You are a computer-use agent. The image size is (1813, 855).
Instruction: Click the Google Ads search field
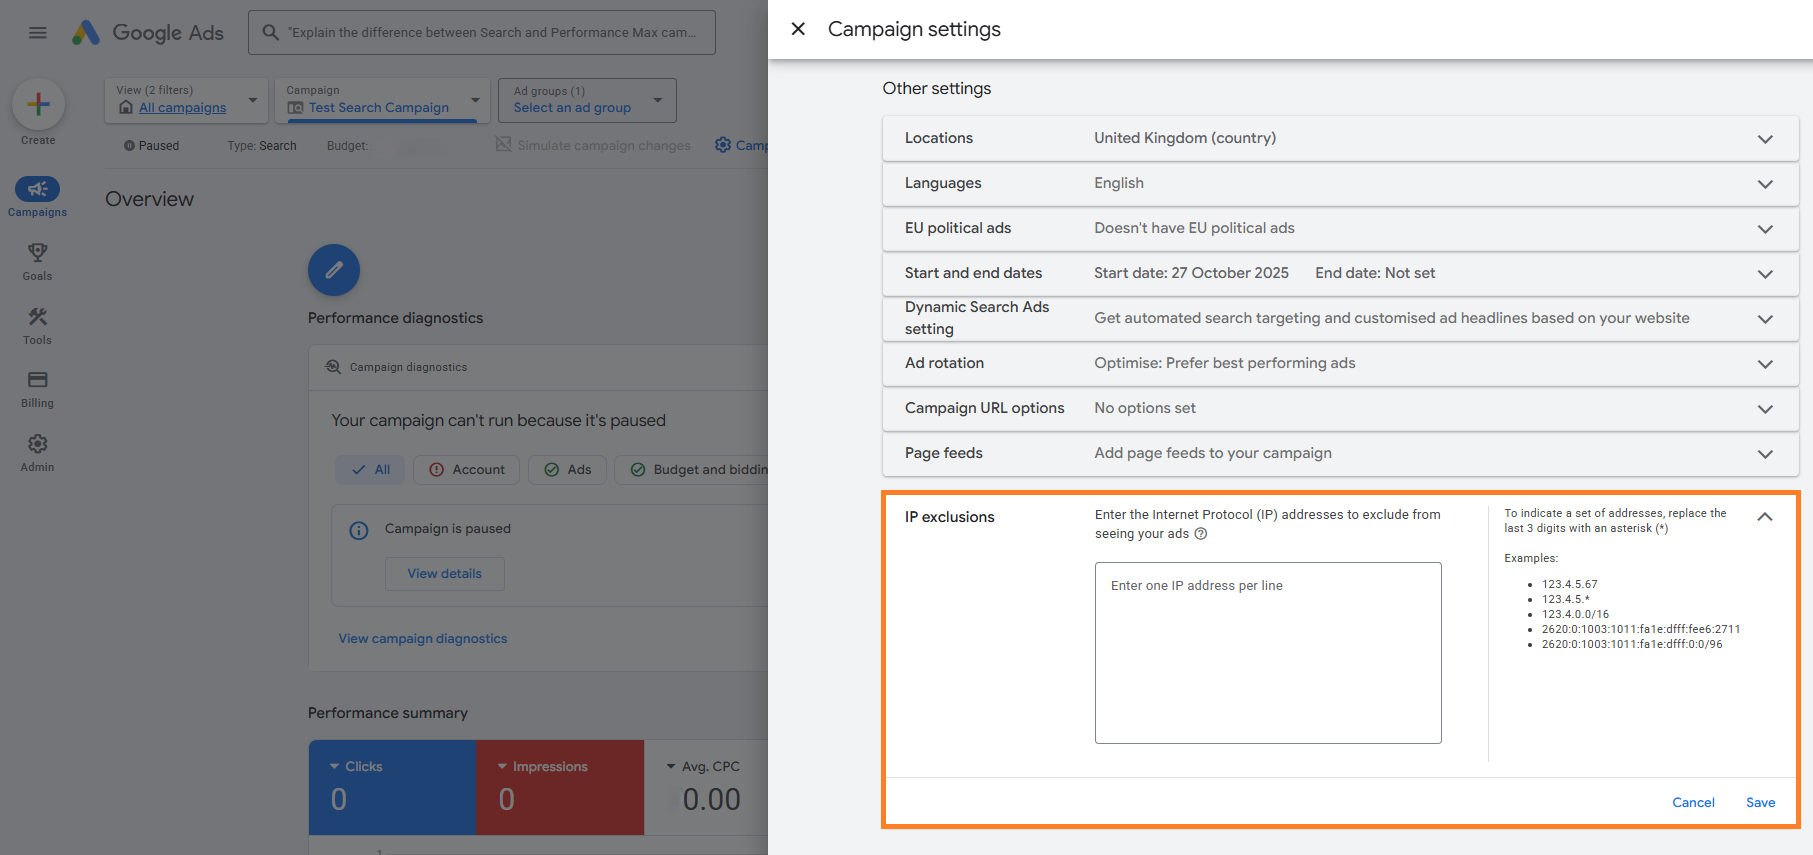(x=482, y=33)
